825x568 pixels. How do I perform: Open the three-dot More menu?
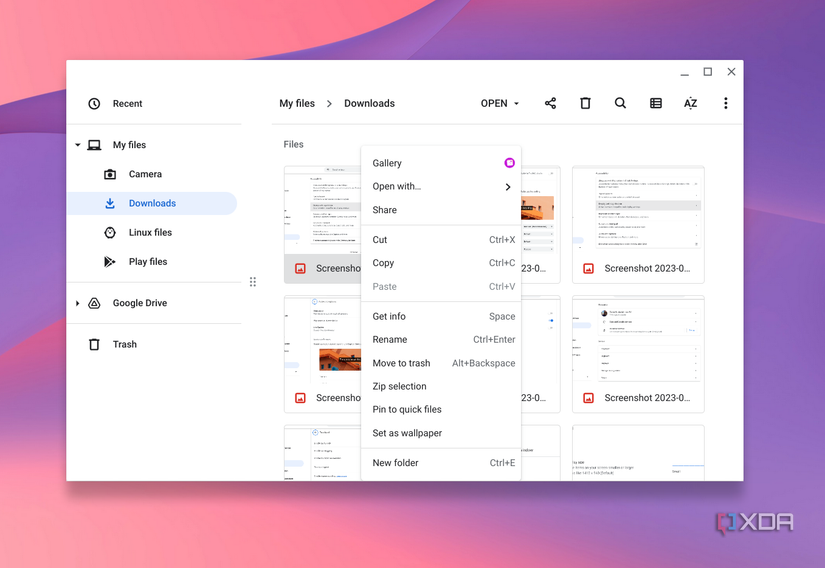[726, 103]
